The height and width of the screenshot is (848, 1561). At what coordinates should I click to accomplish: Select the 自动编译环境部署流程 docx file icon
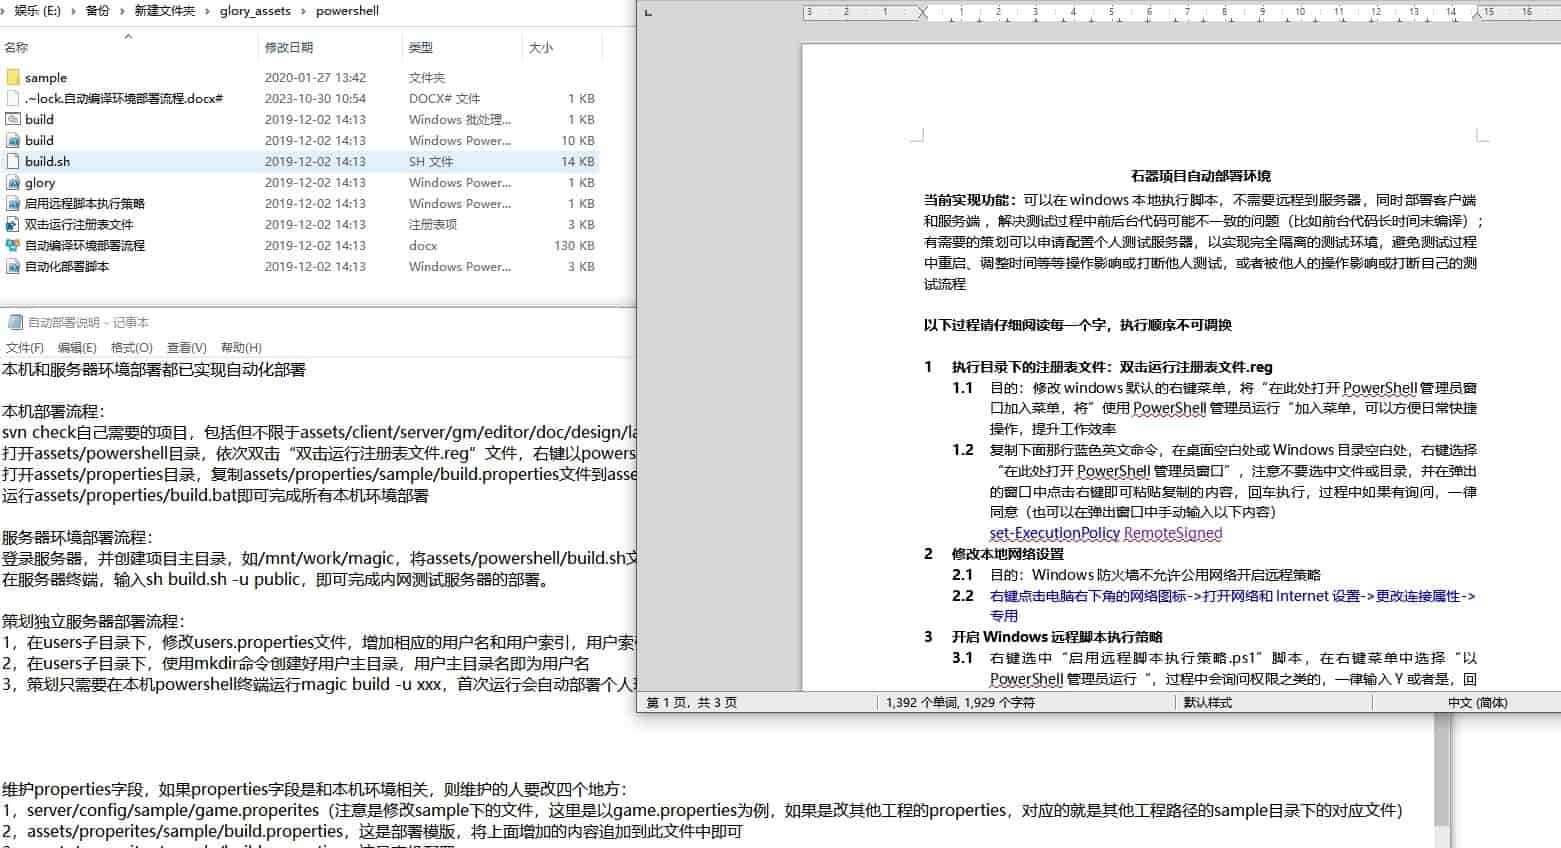(x=13, y=245)
